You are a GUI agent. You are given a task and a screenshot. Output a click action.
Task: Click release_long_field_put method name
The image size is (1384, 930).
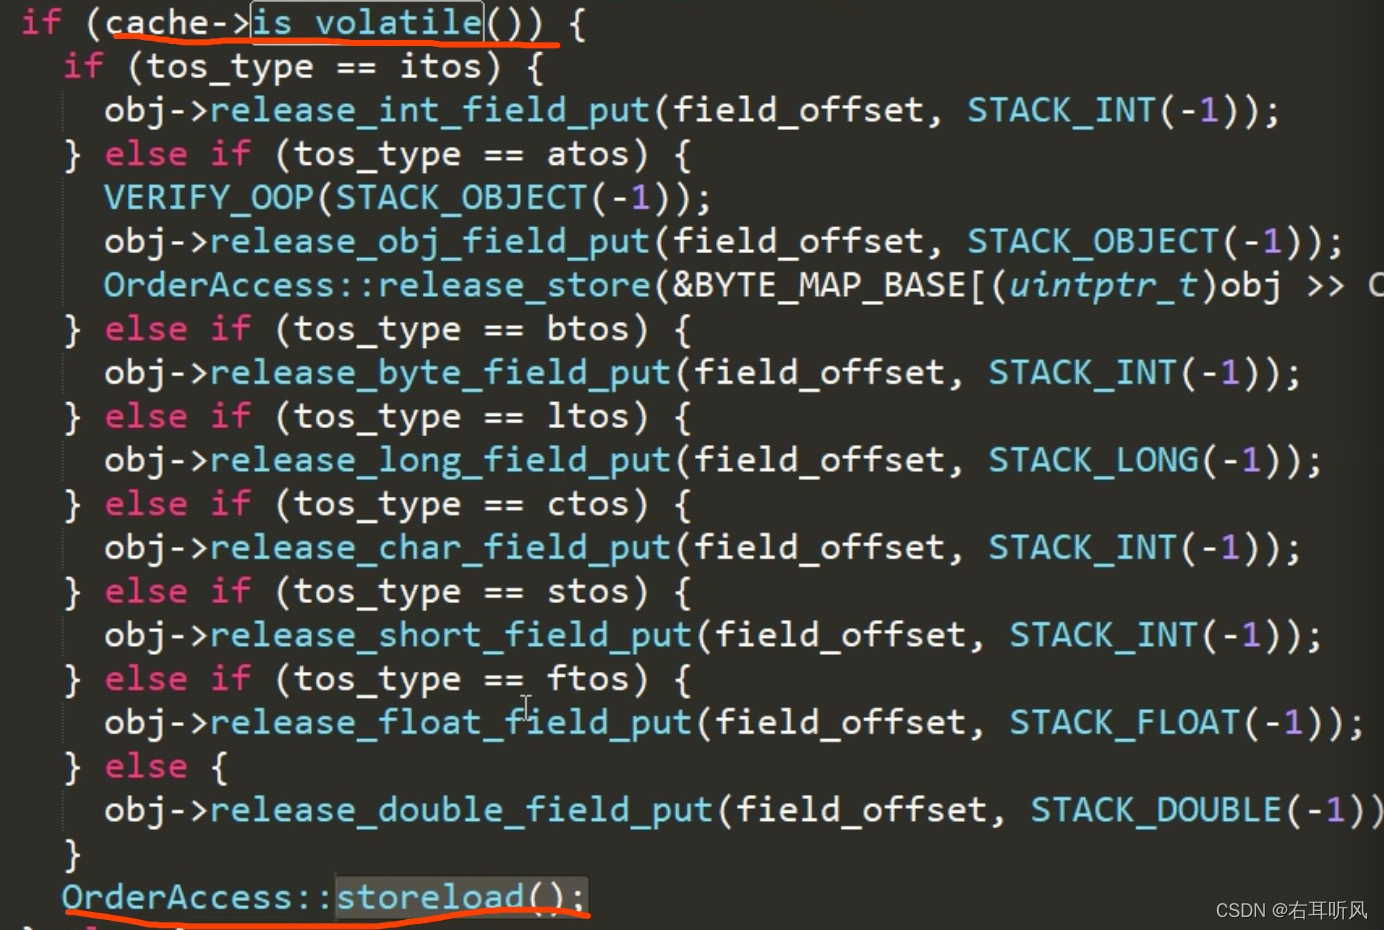tap(440, 460)
